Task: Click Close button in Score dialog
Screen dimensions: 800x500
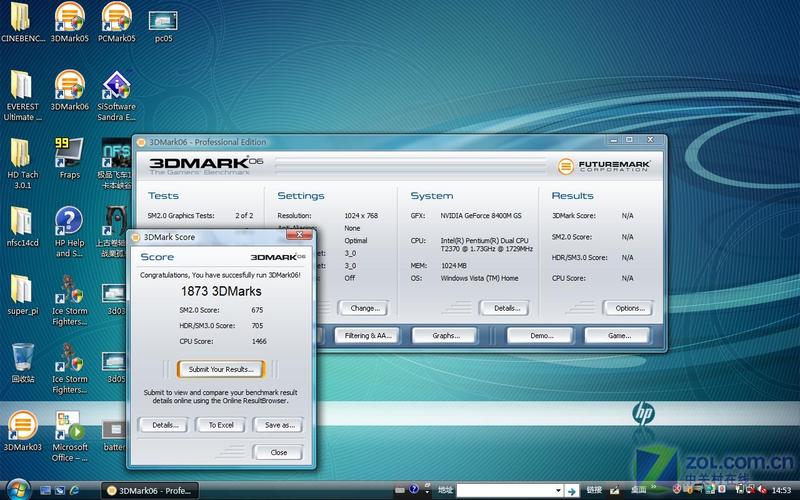Action: 279,452
